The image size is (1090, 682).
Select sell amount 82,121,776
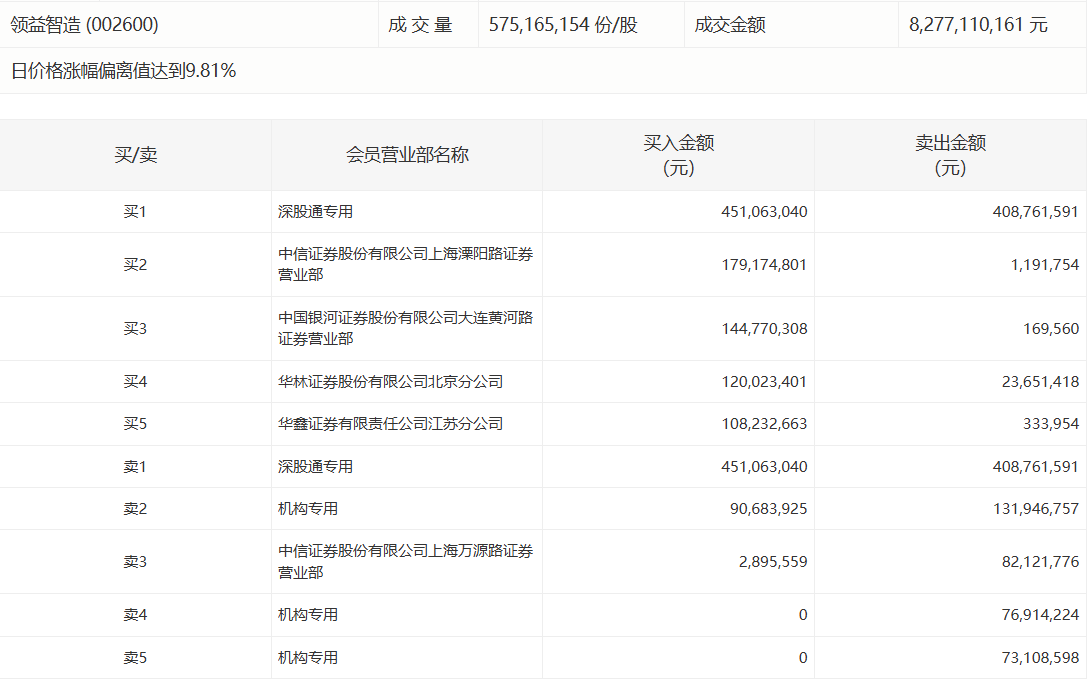[1041, 562]
